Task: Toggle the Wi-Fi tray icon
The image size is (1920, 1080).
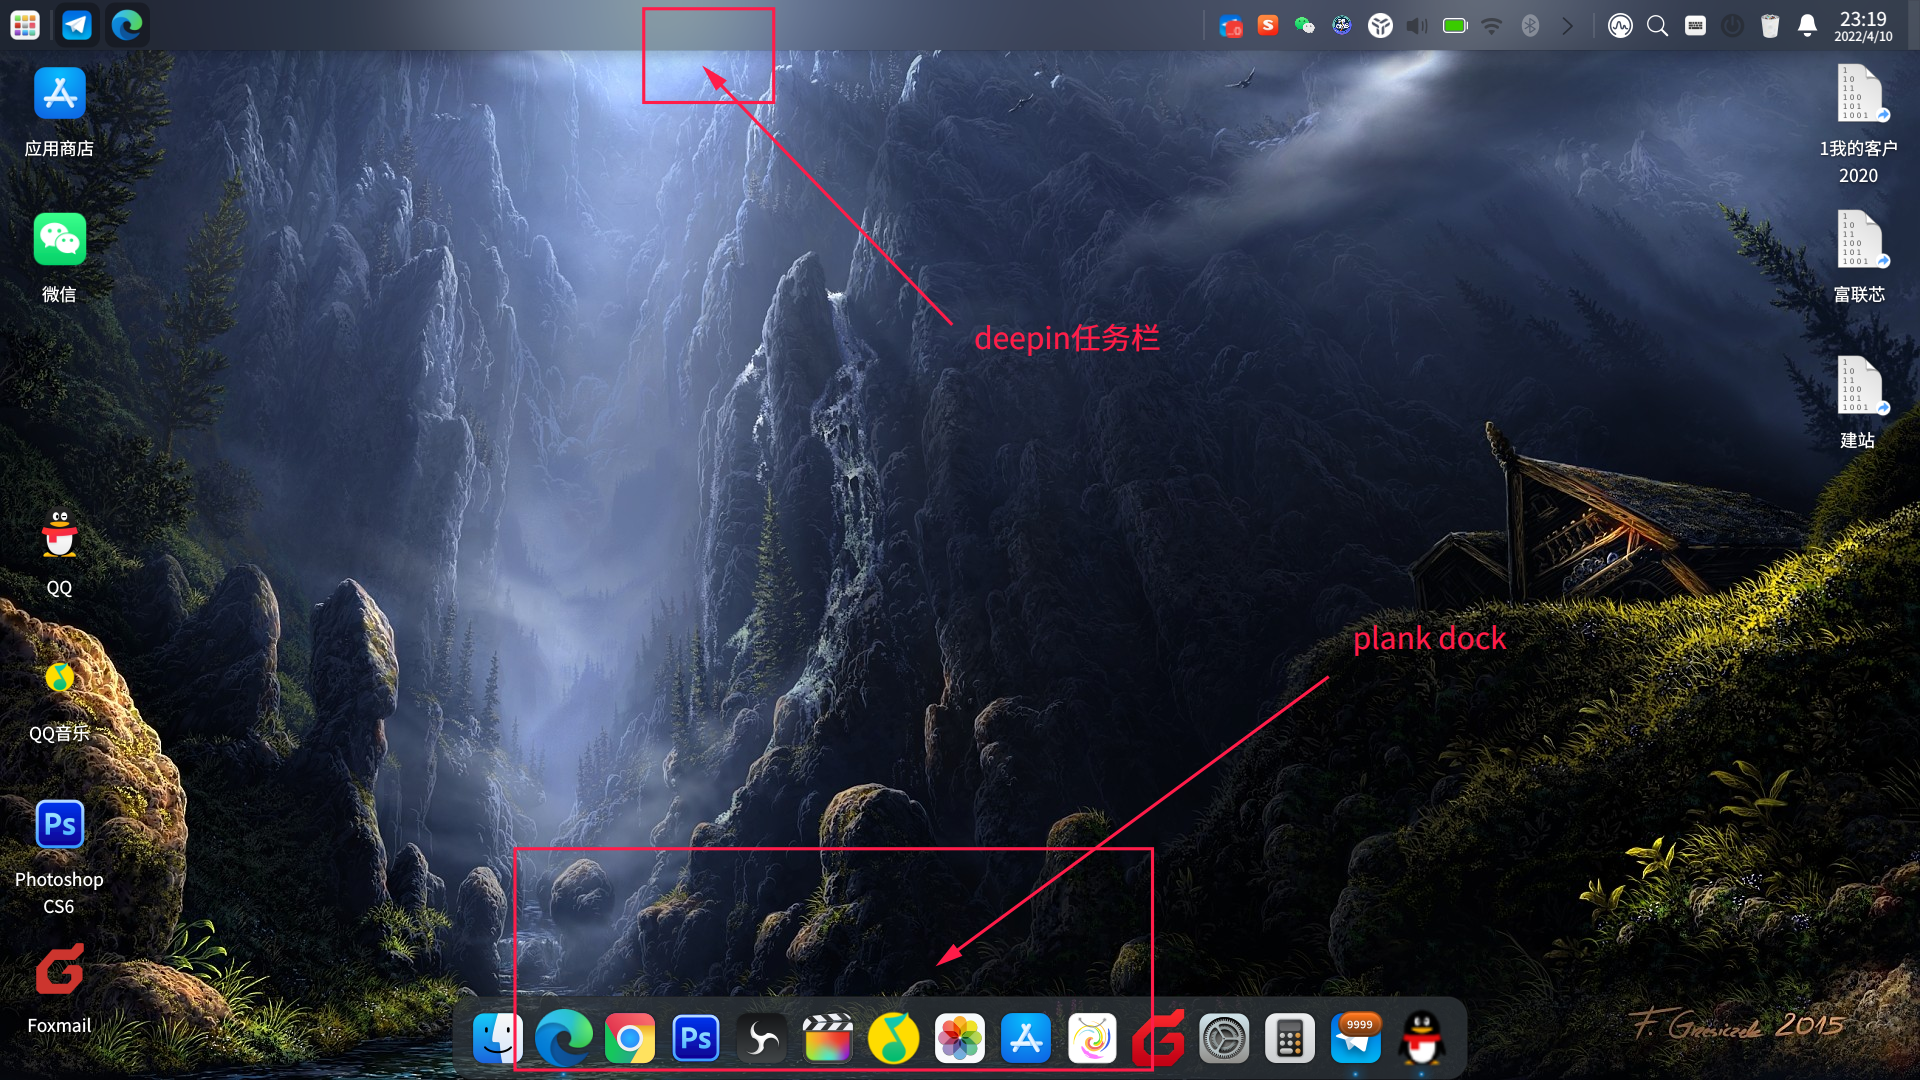Action: 1492,26
